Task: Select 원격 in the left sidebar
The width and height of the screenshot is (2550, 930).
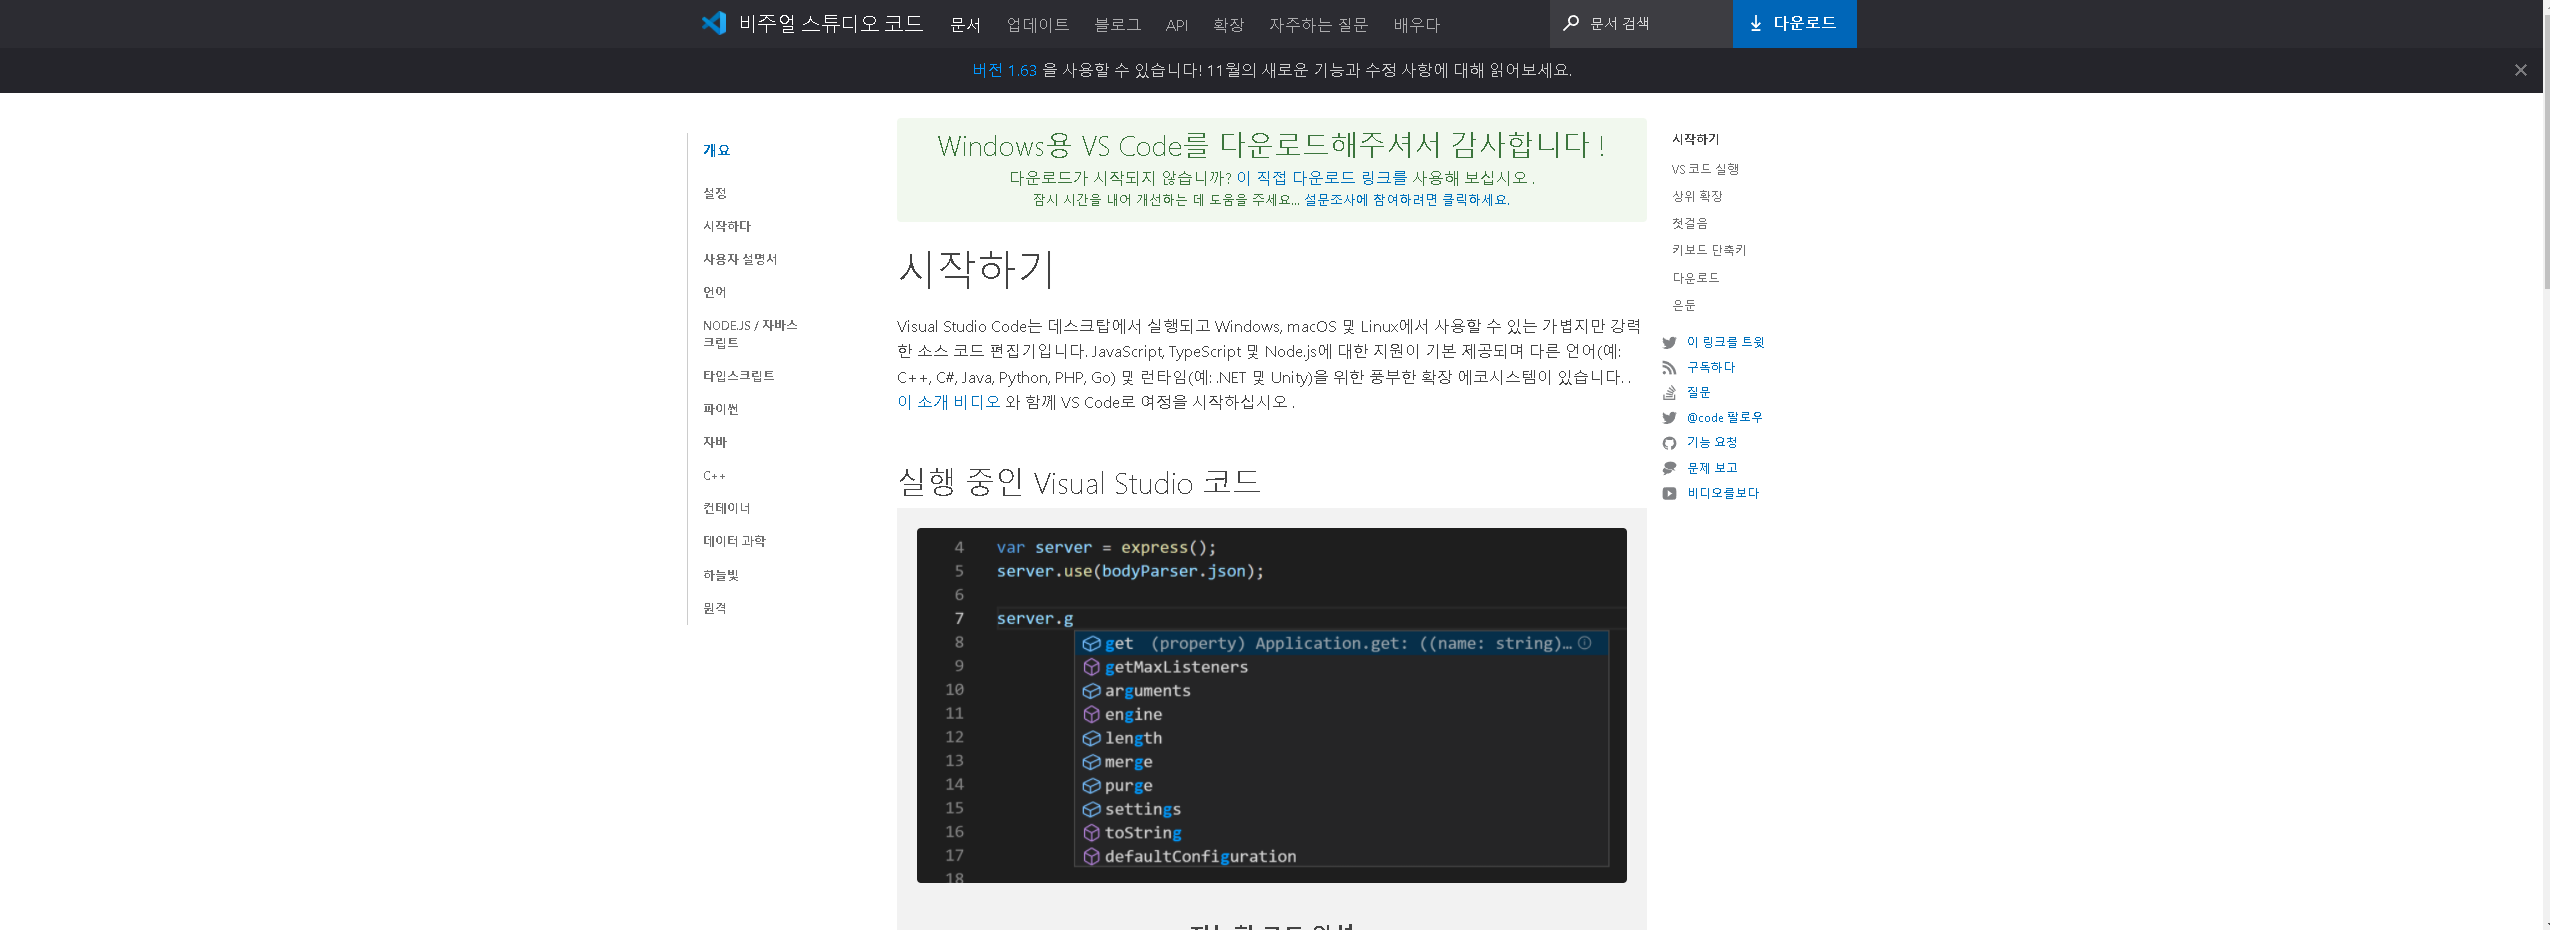Action: point(714,608)
